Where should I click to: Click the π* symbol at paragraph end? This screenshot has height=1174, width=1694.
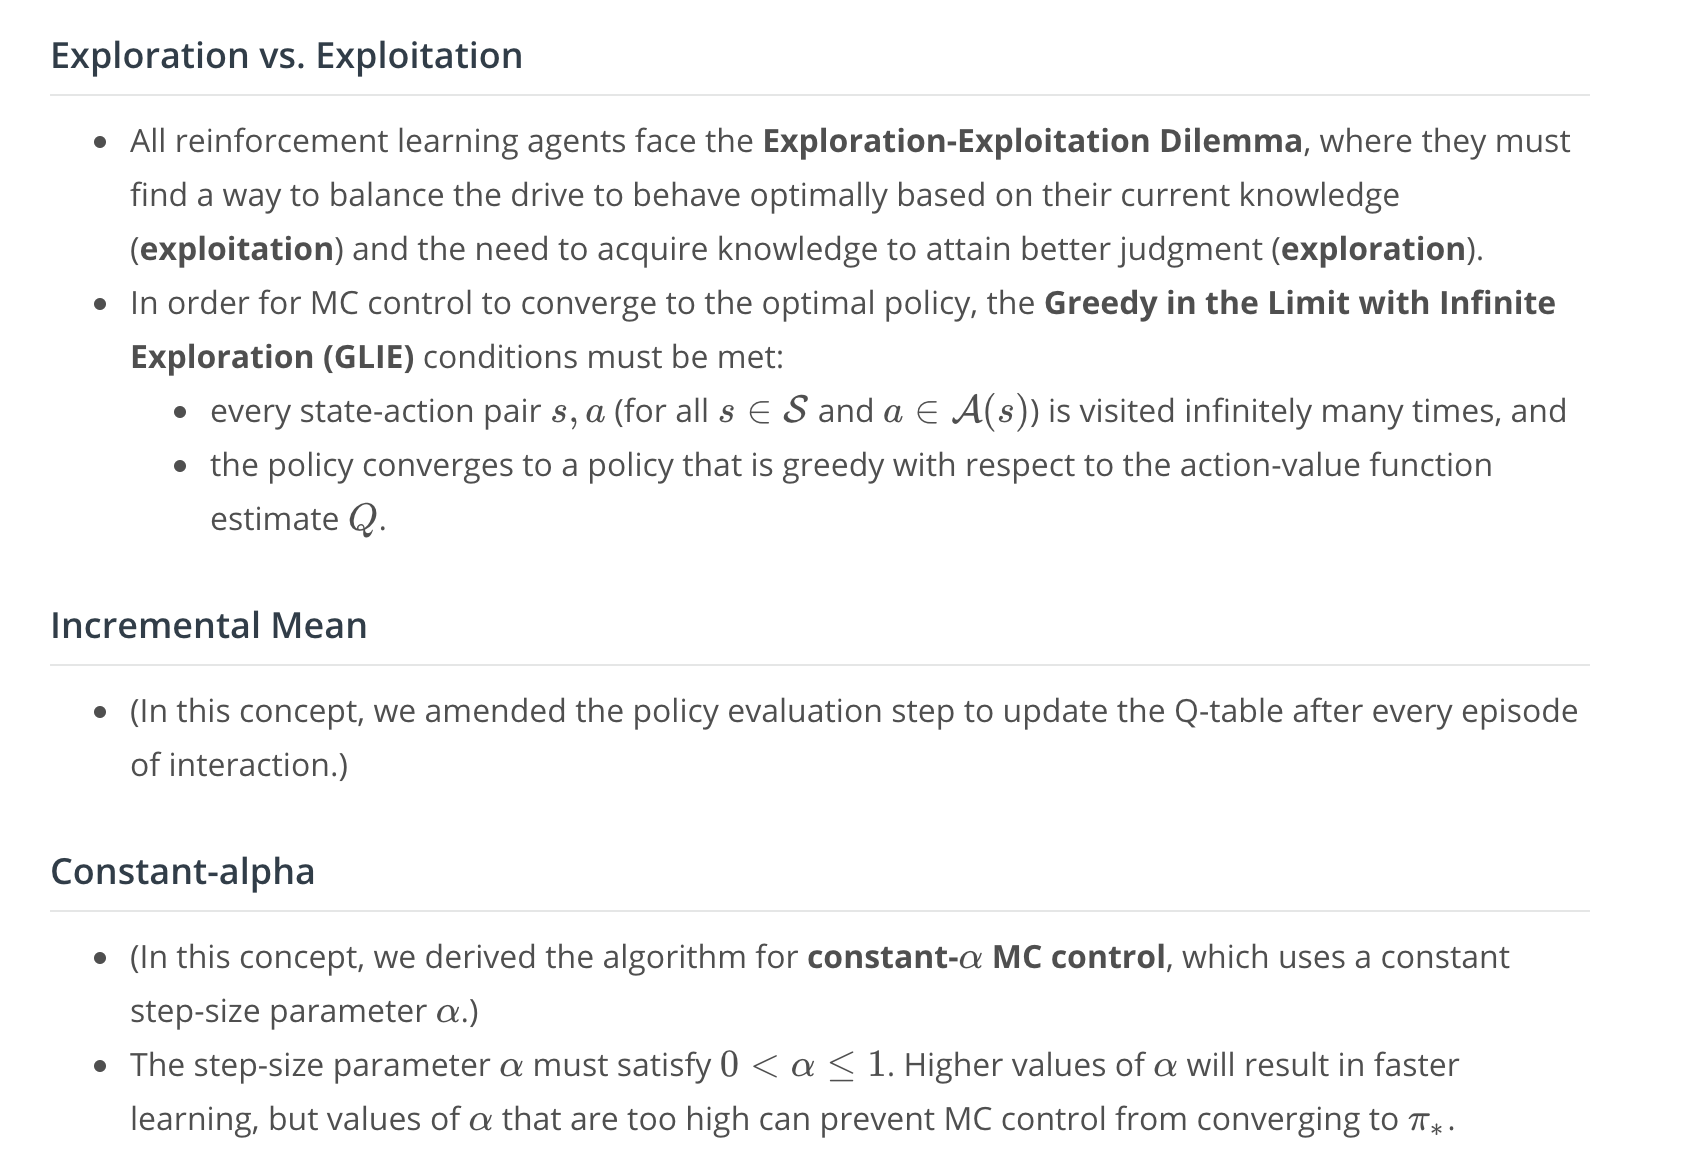tap(1425, 1121)
